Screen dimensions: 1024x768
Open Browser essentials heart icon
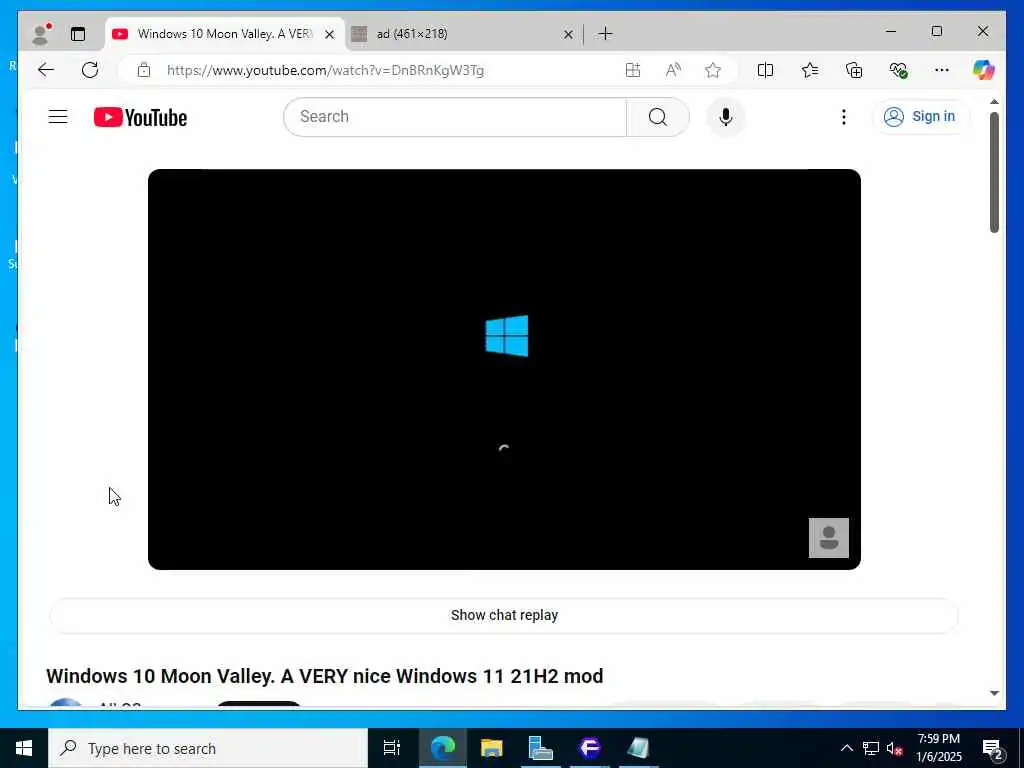tap(899, 70)
